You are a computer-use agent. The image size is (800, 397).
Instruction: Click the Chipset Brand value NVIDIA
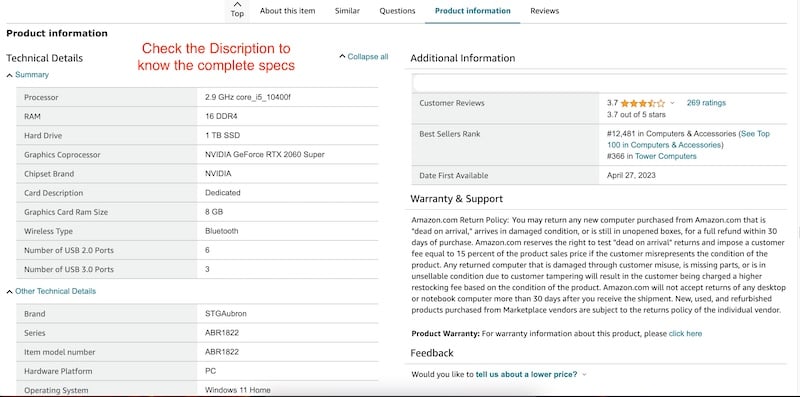[218, 173]
